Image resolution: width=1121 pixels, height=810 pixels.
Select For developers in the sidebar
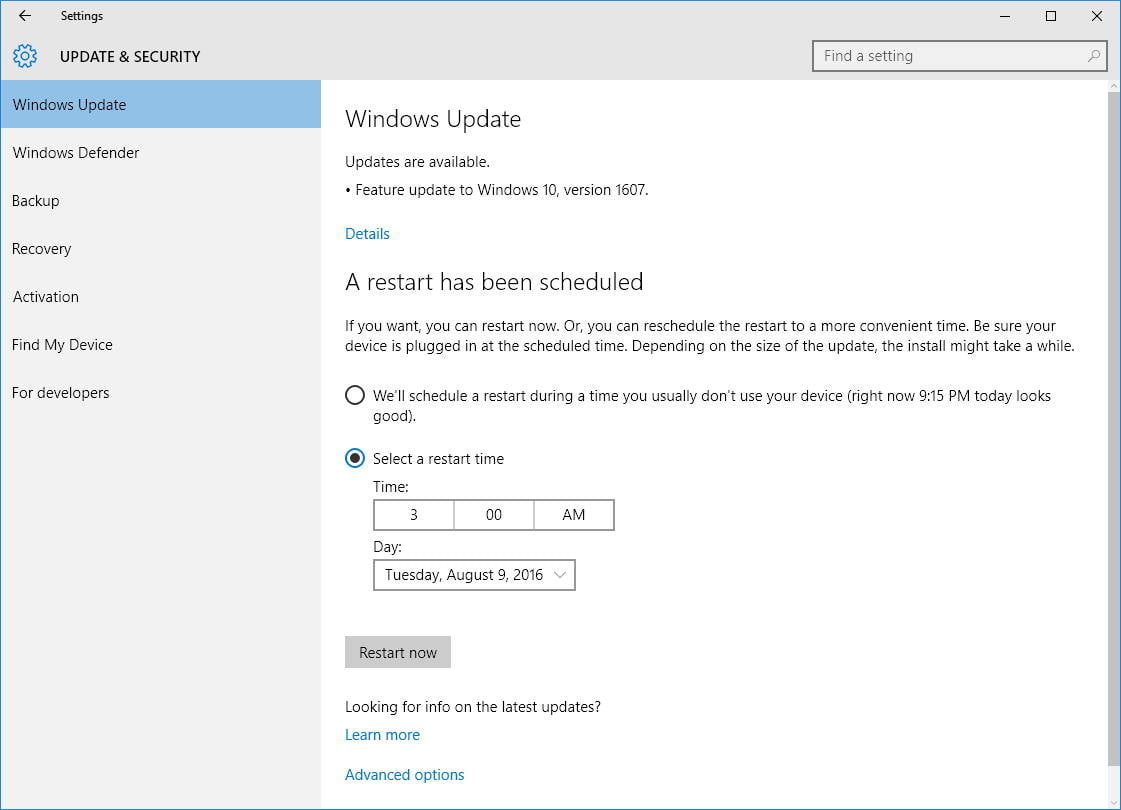(x=61, y=393)
